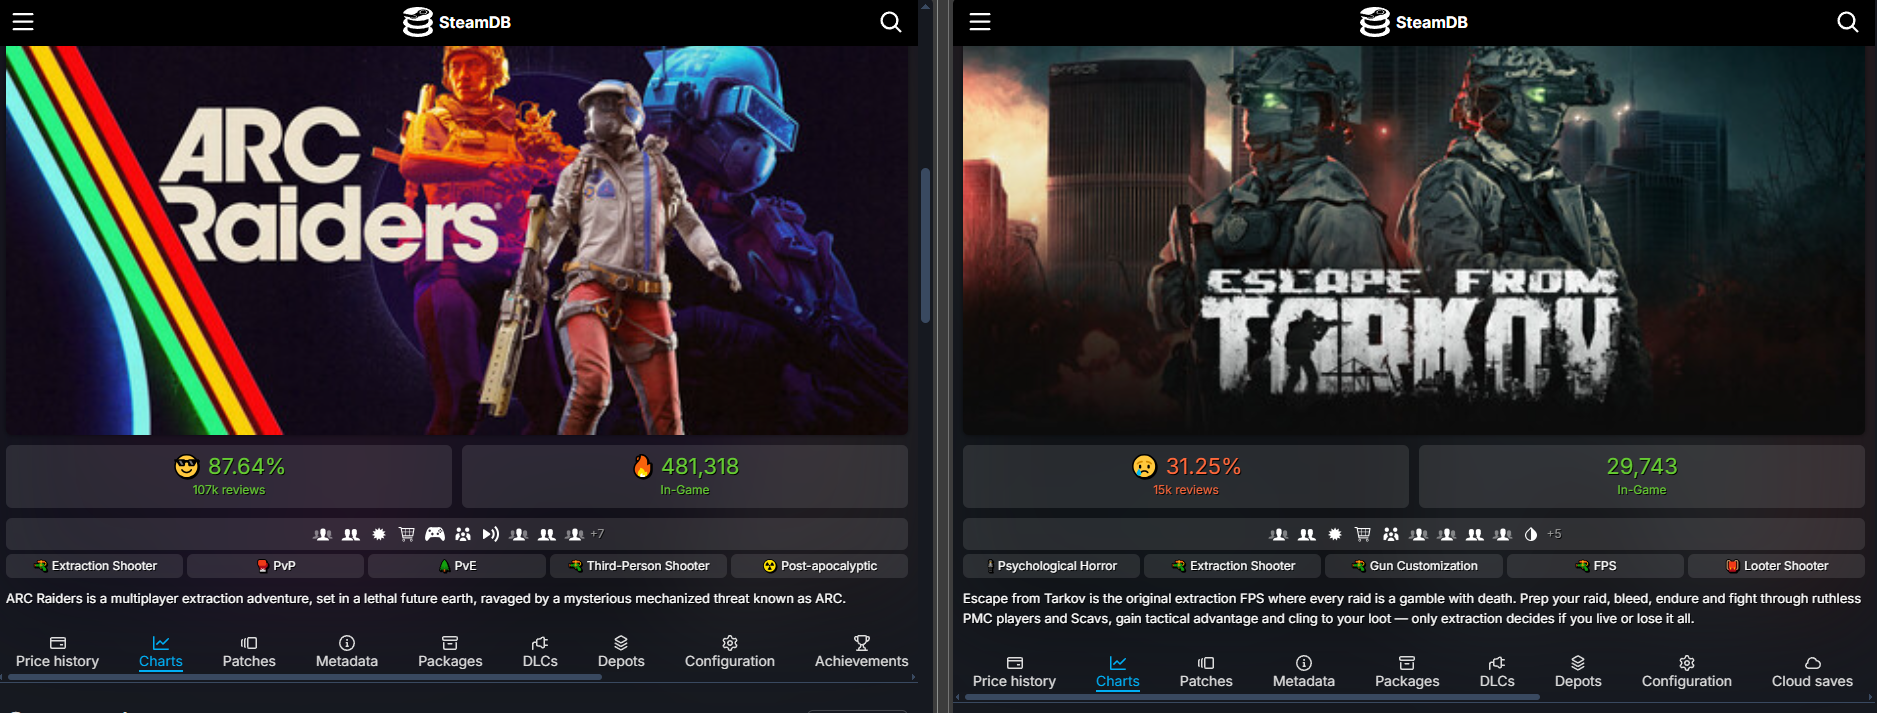1877x713 pixels.
Task: Click search magnifier in left SteamDB pane
Action: pyautogui.click(x=890, y=22)
